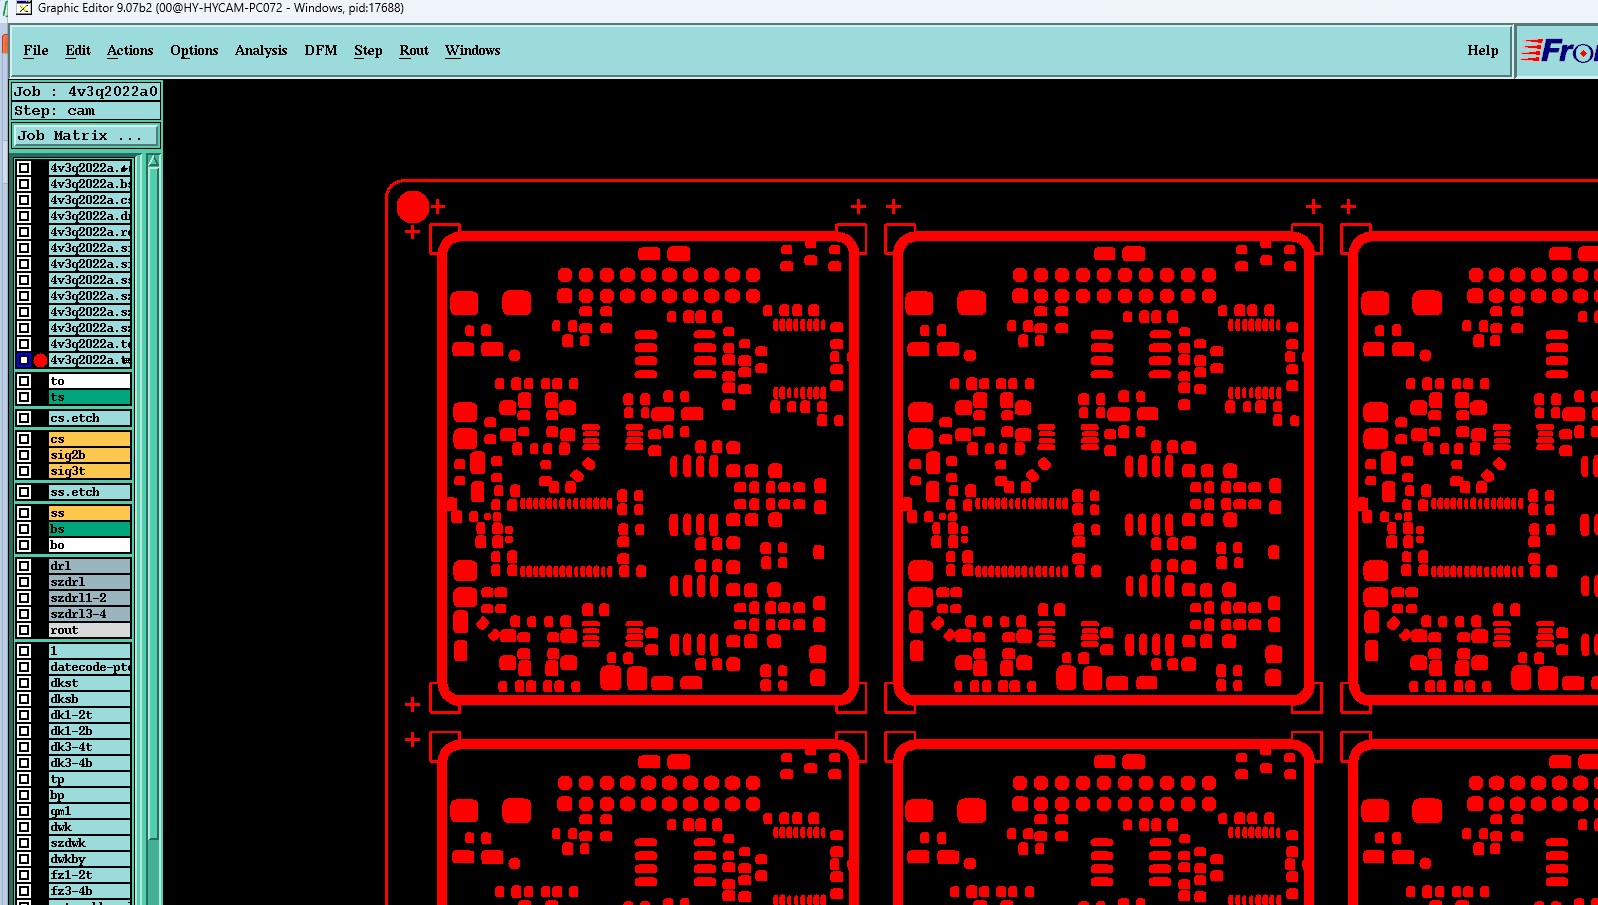The height and width of the screenshot is (905, 1598).
Task: Select the dk3-4b layer name
Action: [x=90, y=763]
